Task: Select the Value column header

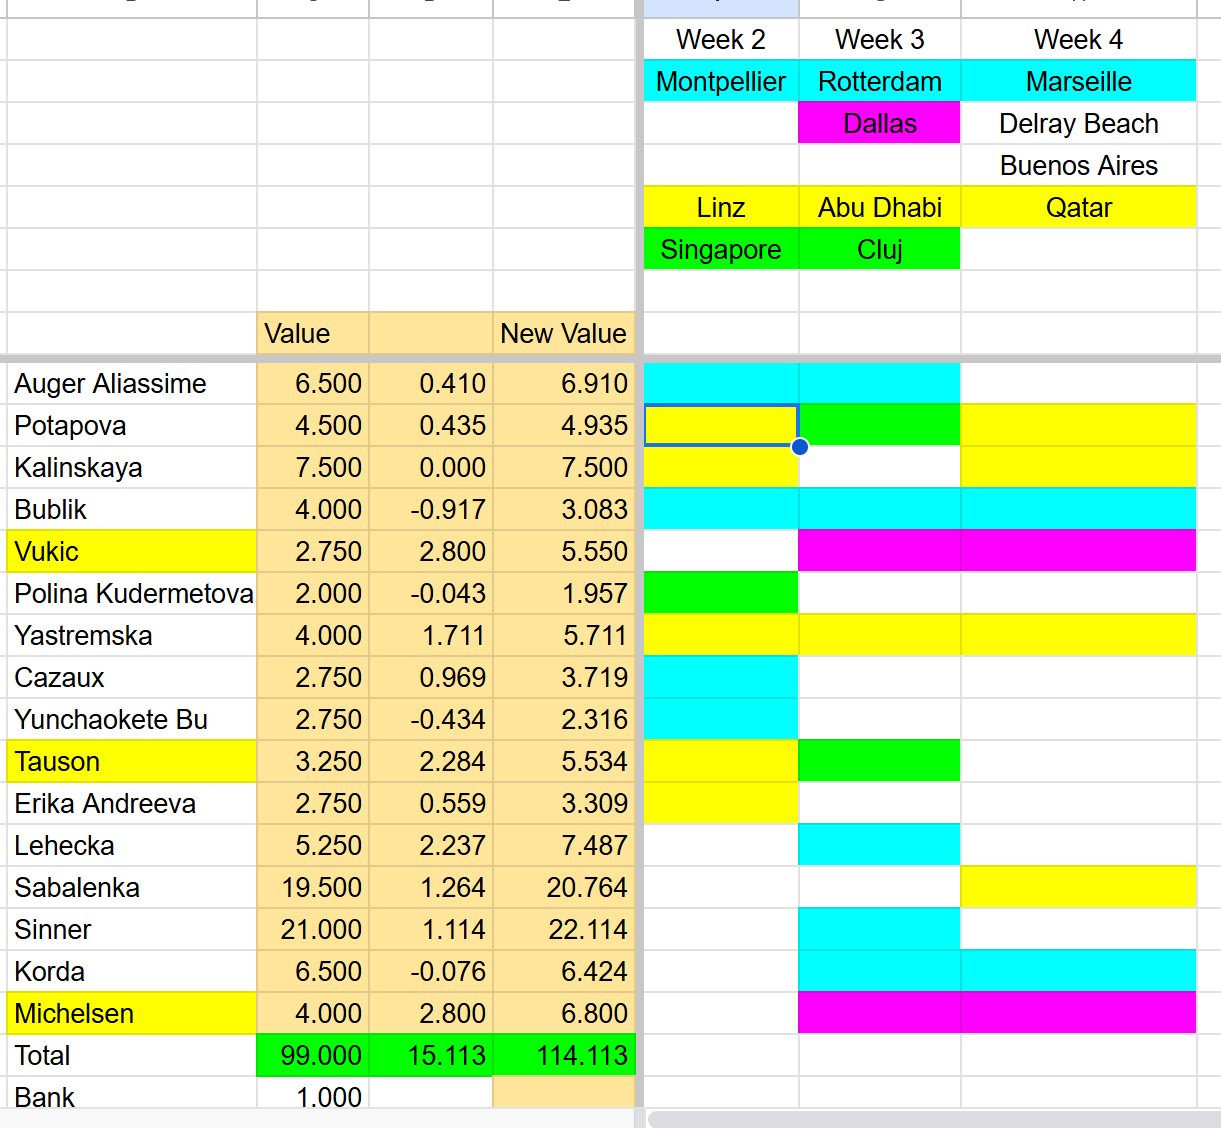Action: click(x=313, y=333)
